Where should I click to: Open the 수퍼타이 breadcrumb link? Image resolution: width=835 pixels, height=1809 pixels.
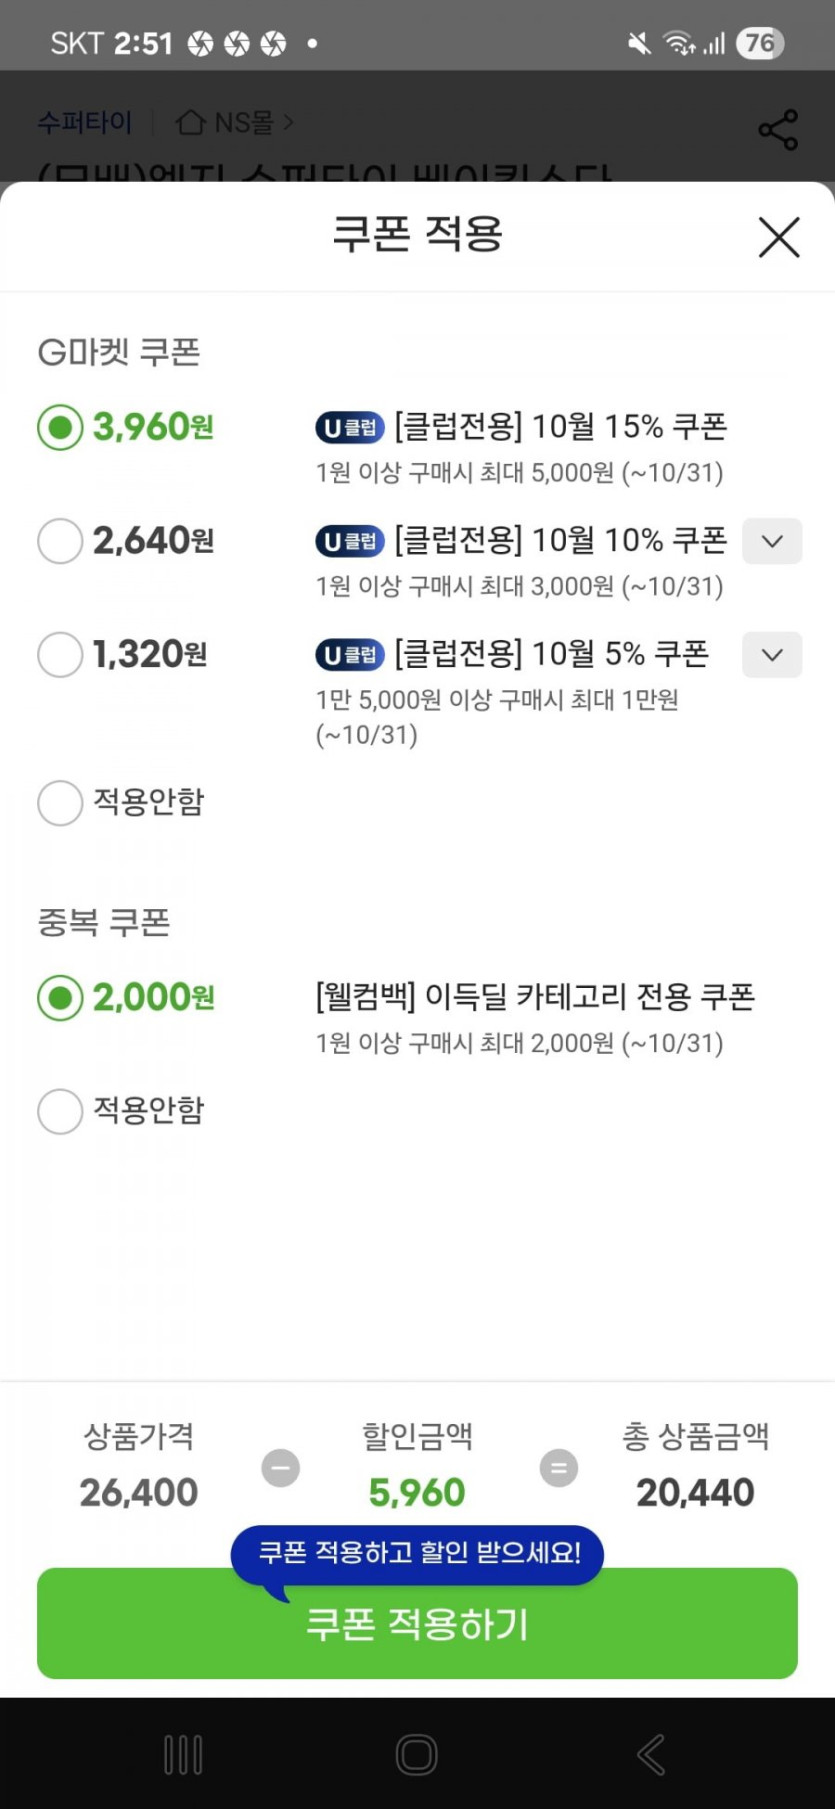click(x=84, y=122)
